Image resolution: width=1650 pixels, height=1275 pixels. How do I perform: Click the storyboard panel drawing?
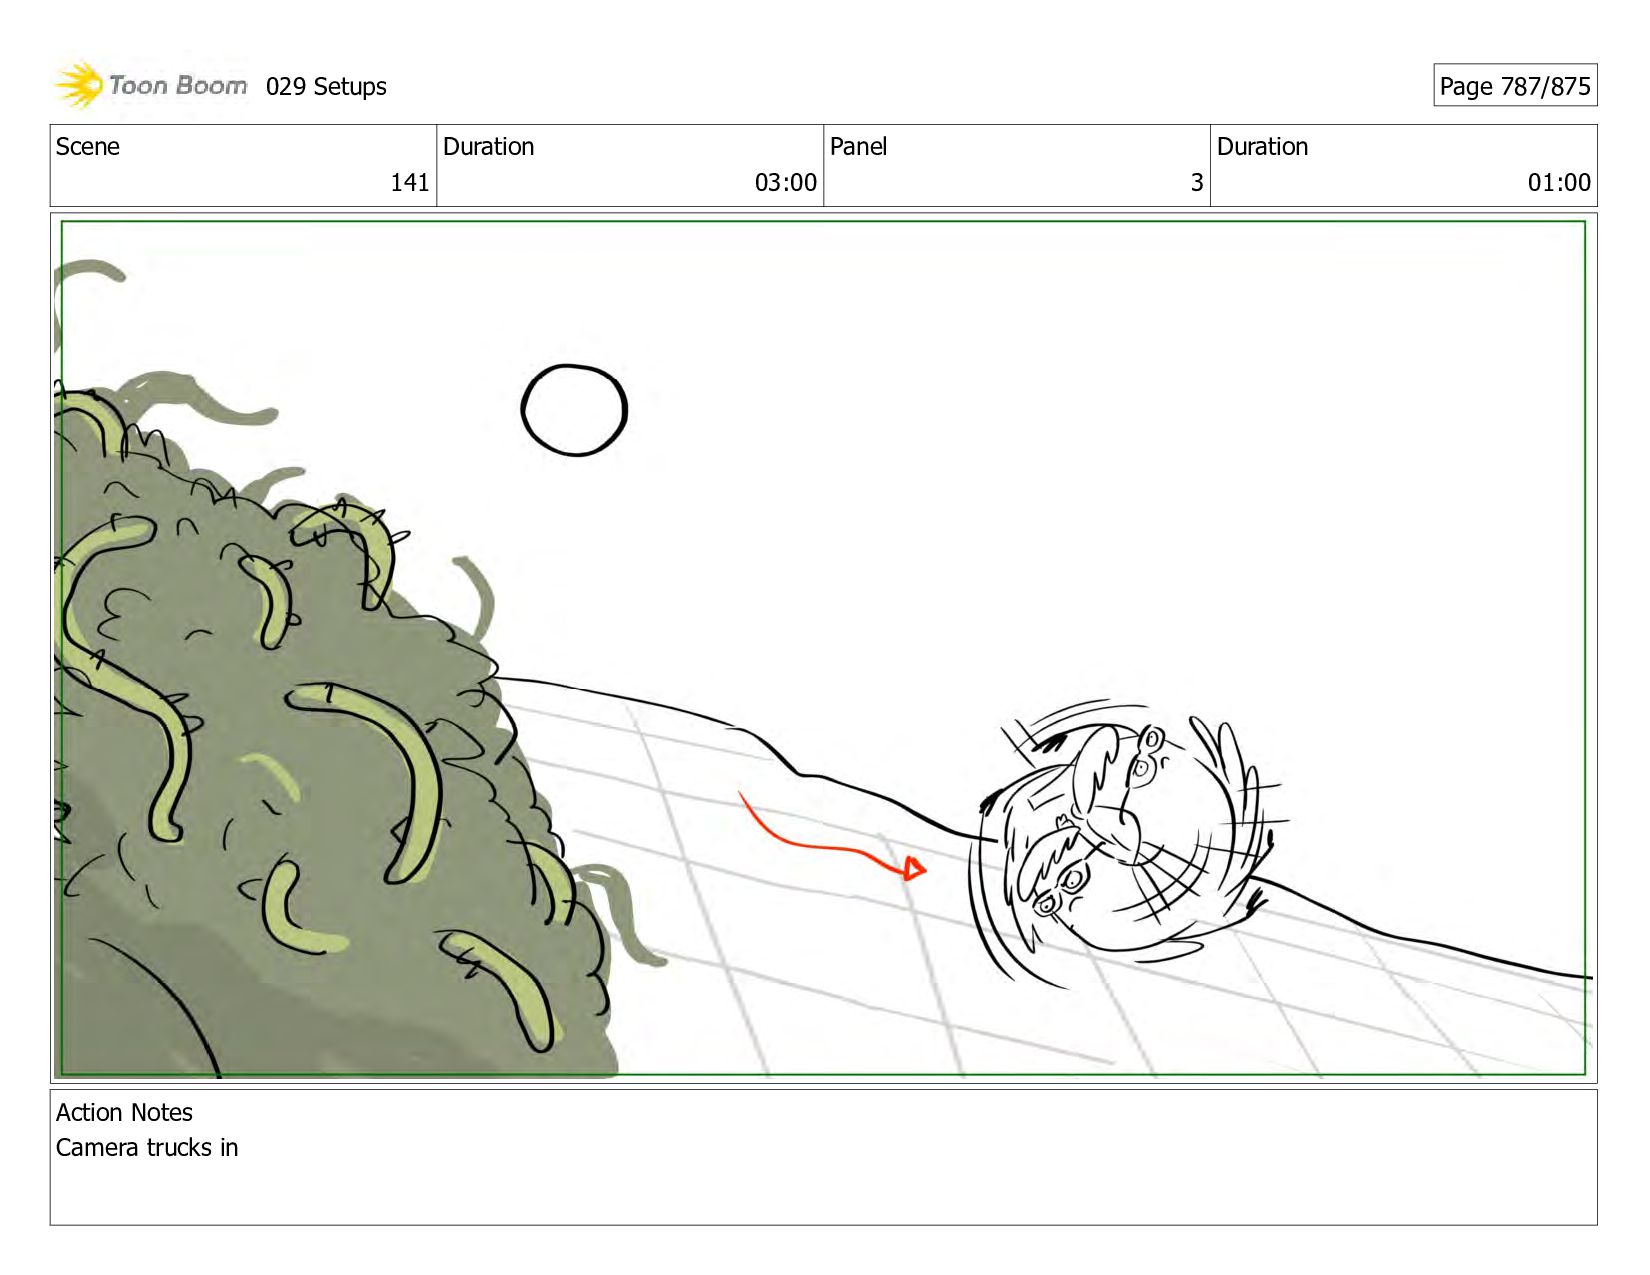pos(824,648)
